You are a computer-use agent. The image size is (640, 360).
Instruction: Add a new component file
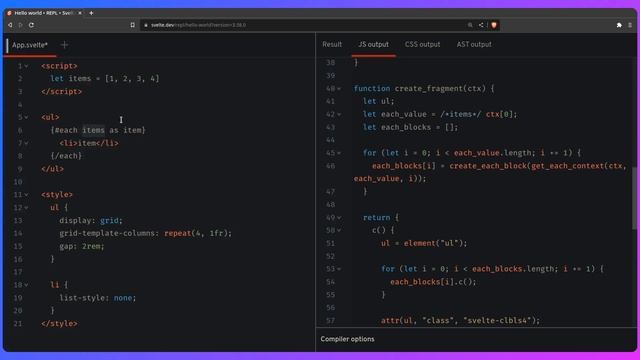pos(64,45)
